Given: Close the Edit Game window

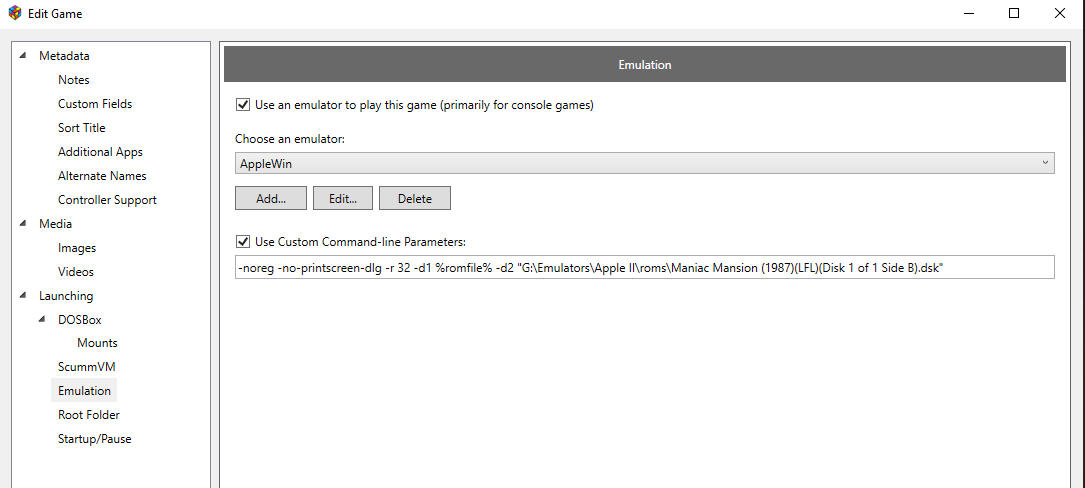Looking at the screenshot, I should (x=1059, y=13).
